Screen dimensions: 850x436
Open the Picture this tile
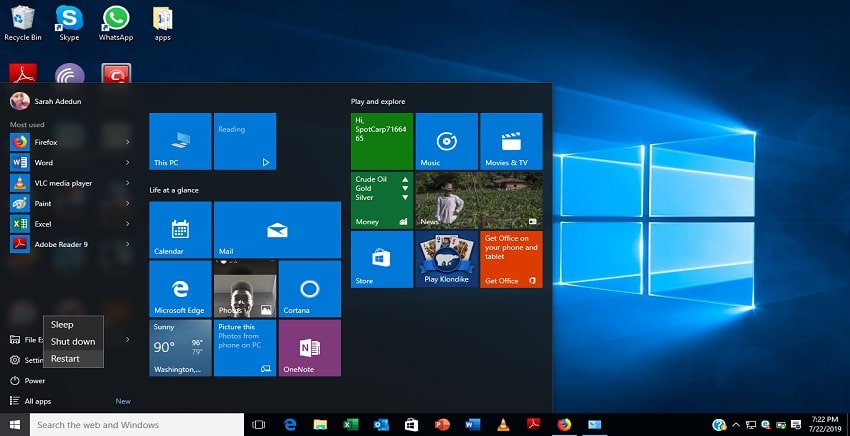245,348
